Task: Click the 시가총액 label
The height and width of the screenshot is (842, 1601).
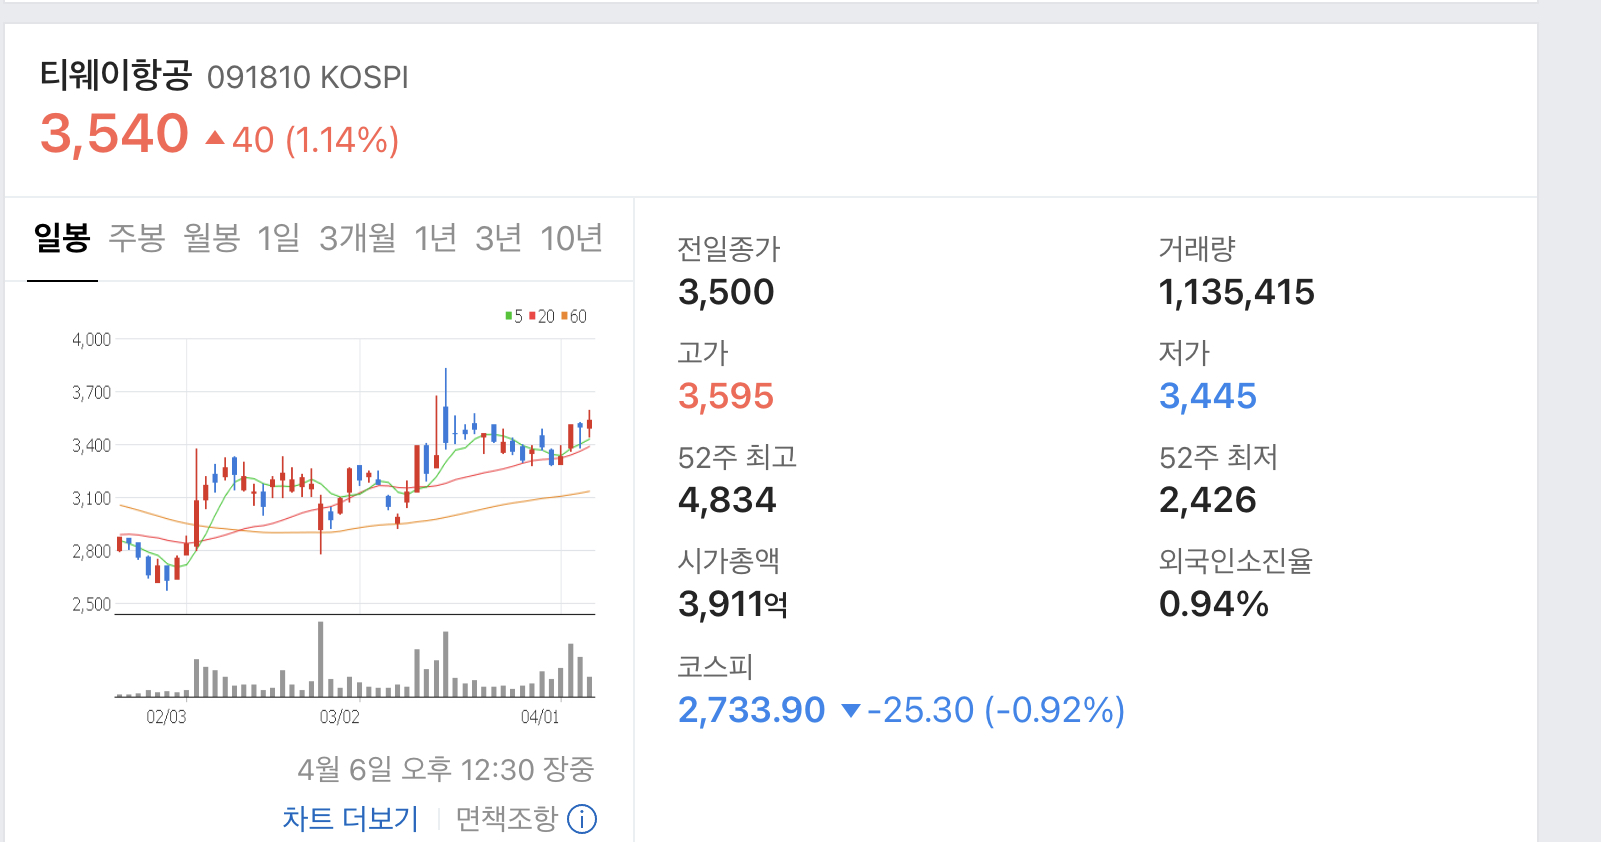Action: click(729, 560)
